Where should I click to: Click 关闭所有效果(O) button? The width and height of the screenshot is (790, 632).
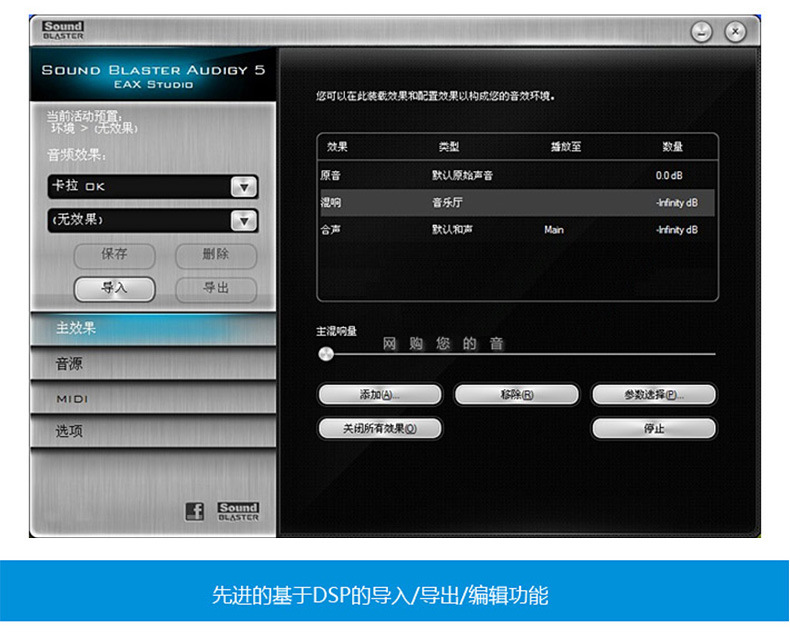[x=380, y=428]
